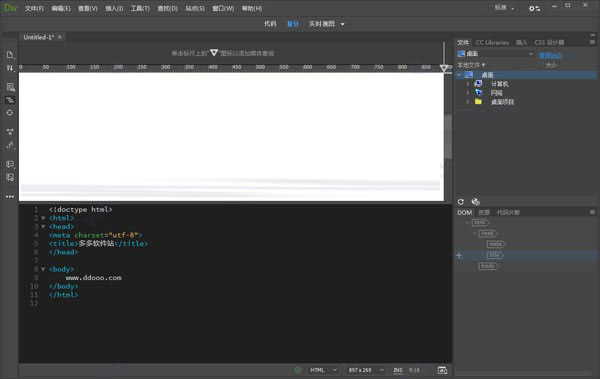The width and height of the screenshot is (600, 379).
Task: Click the Expand All branching icon in left toolbar
Action: (x=10, y=132)
